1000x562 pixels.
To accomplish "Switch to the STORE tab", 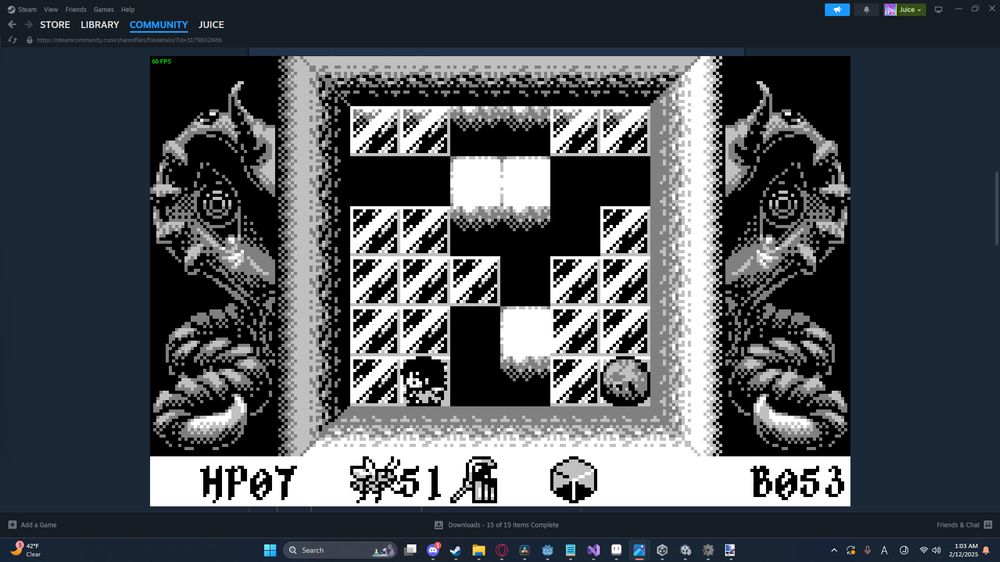I will click(55, 25).
